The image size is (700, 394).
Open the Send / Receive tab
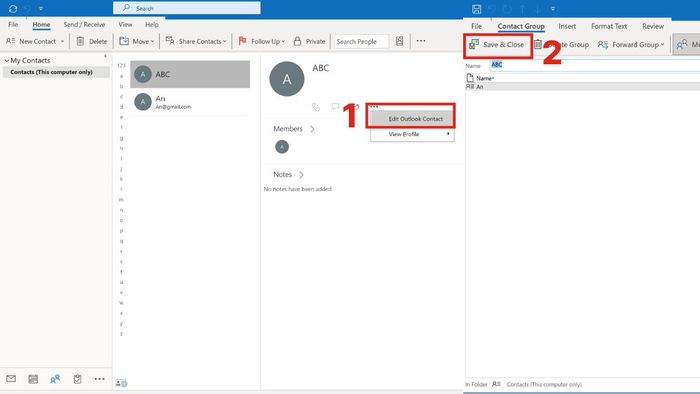(x=84, y=25)
